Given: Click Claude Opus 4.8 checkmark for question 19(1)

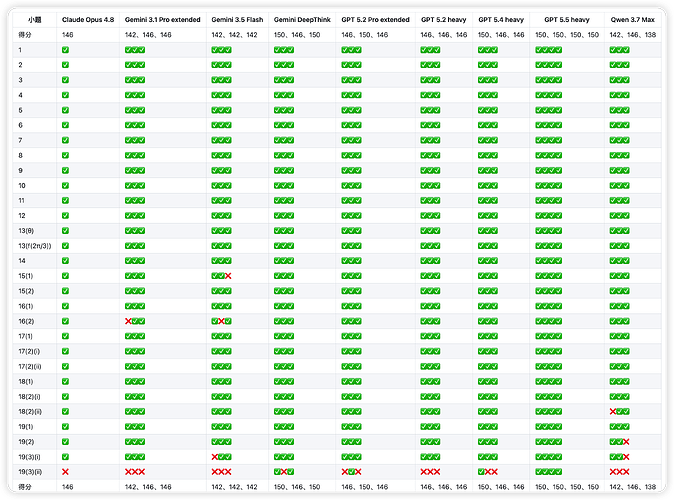Looking at the screenshot, I should [x=65, y=426].
